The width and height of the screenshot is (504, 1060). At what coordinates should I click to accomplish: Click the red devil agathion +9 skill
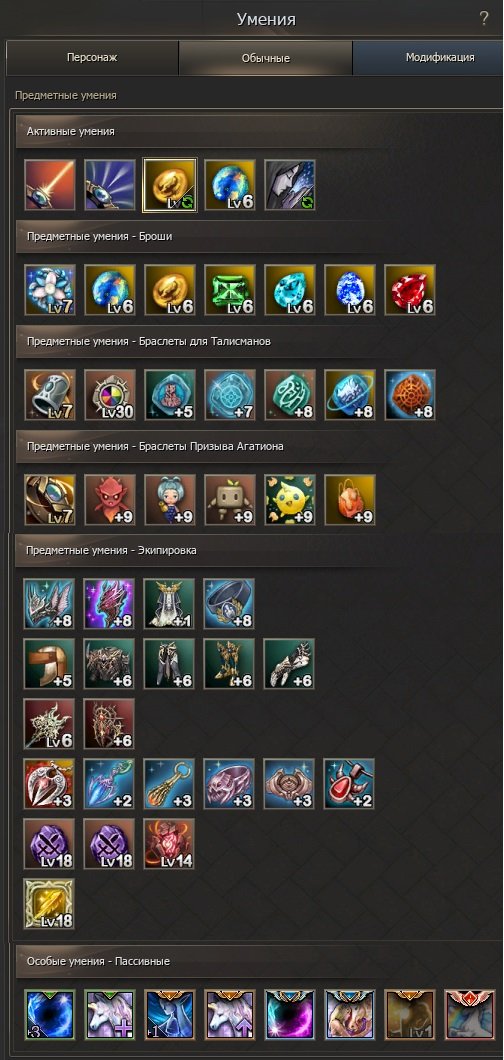coord(109,500)
